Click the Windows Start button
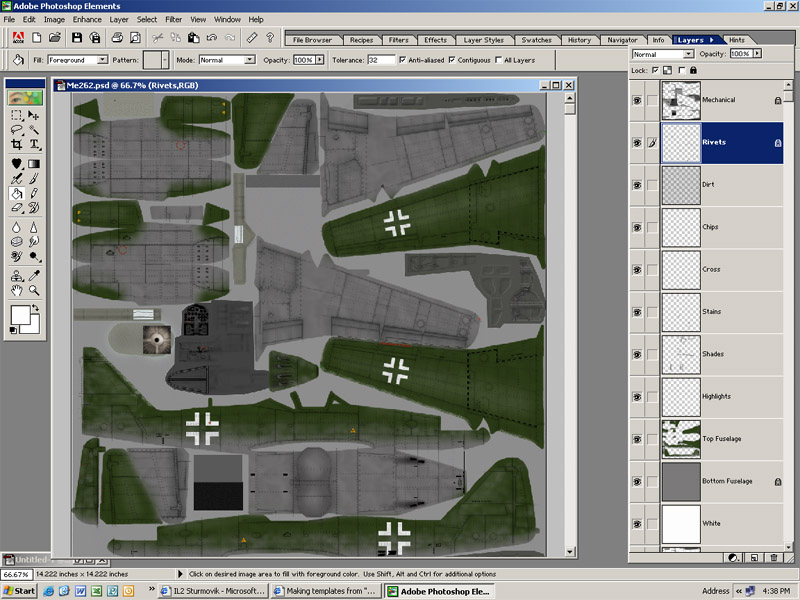 19,591
